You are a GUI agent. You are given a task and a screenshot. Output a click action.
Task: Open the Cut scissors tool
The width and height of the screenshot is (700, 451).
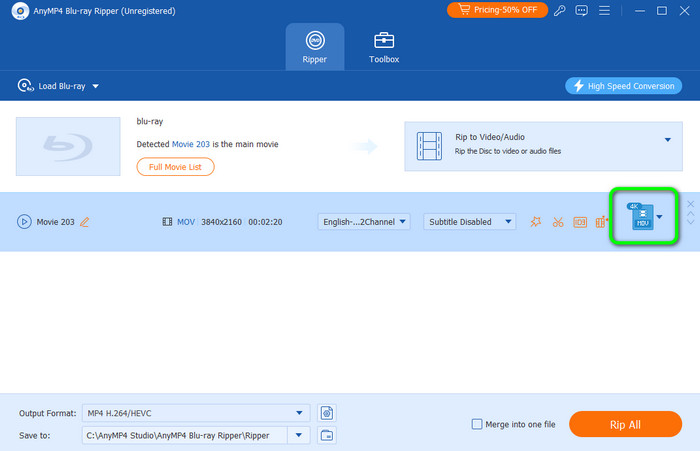click(x=558, y=221)
